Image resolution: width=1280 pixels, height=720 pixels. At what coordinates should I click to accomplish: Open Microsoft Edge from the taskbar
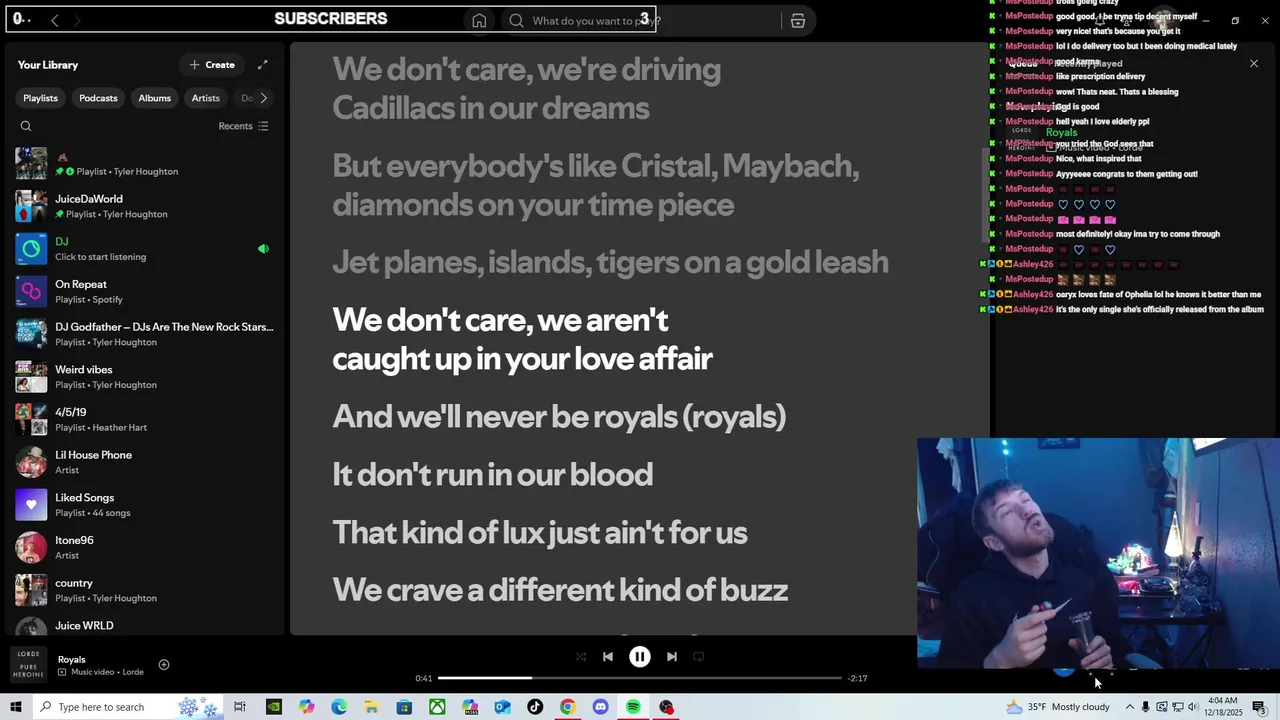(339, 707)
